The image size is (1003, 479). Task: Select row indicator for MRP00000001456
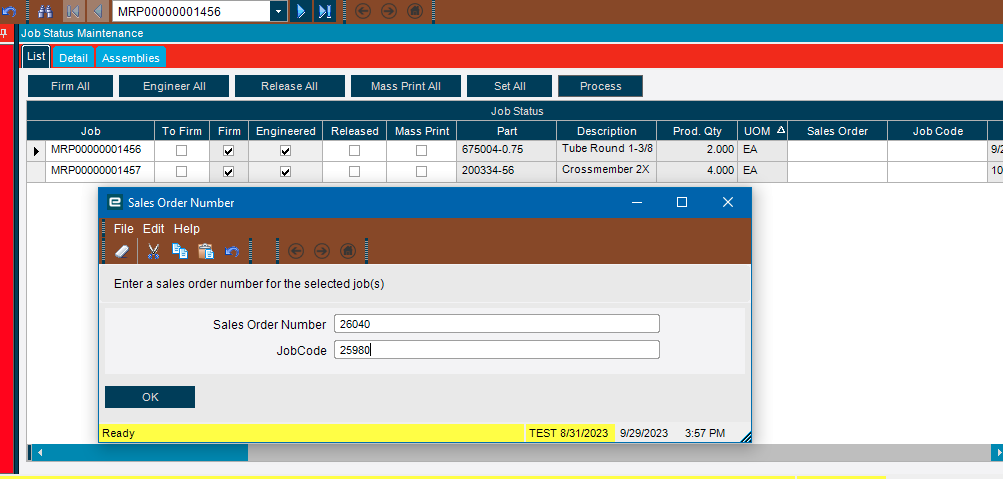tap(36, 151)
